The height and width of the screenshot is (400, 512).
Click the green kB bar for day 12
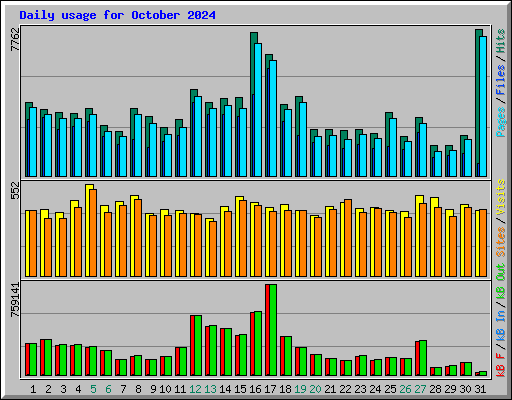tap(198, 346)
